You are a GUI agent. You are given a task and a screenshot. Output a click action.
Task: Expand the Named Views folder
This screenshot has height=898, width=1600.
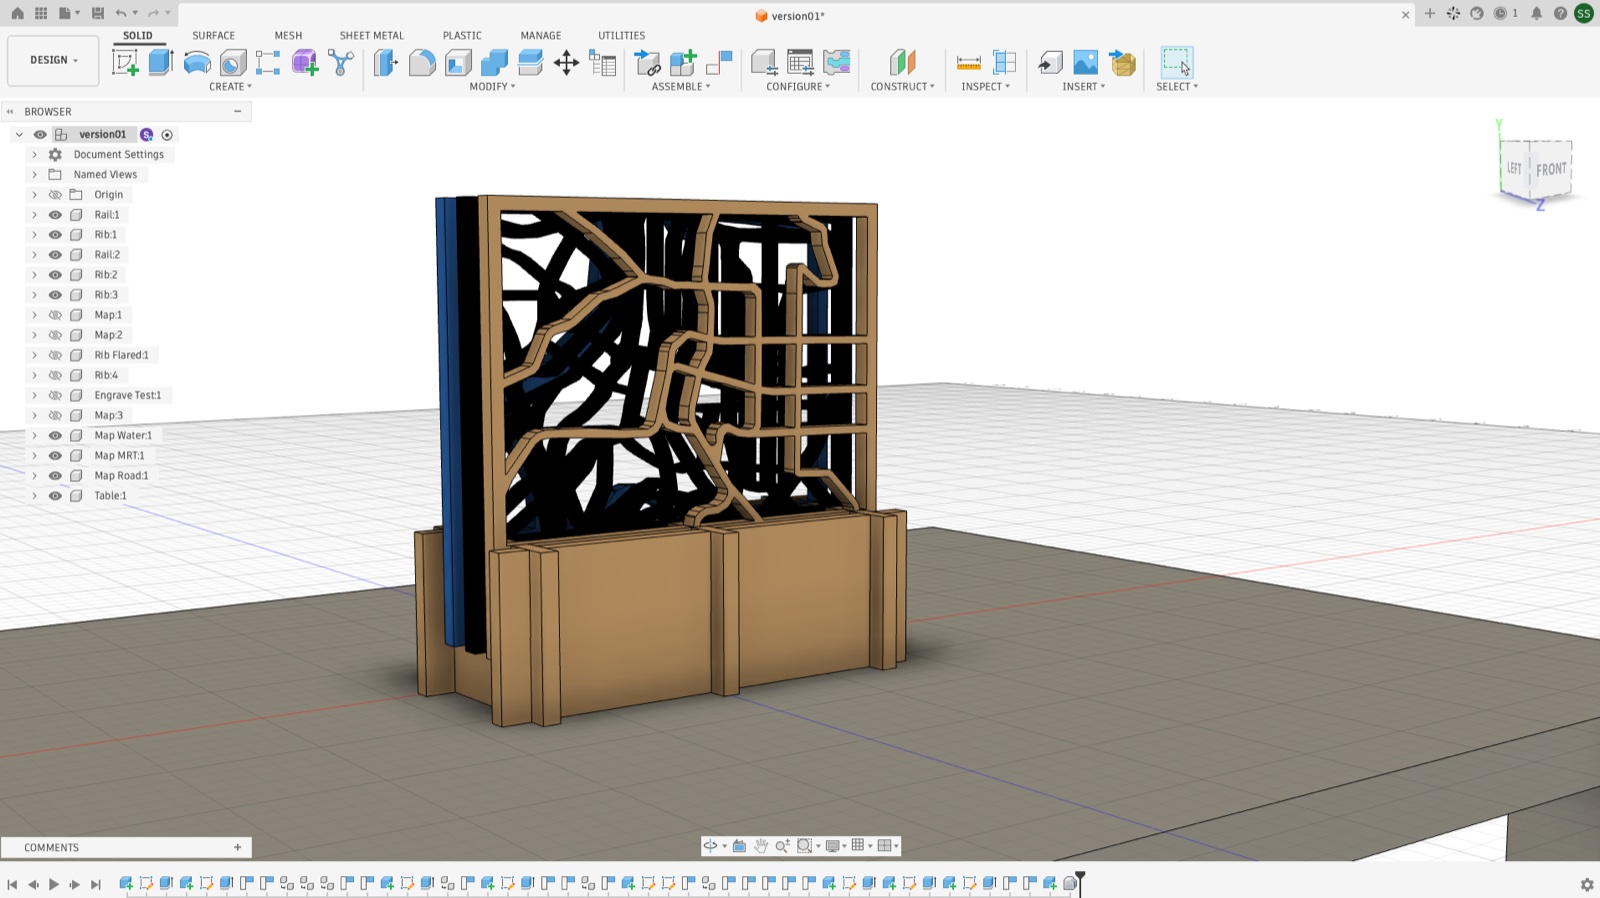(34, 175)
